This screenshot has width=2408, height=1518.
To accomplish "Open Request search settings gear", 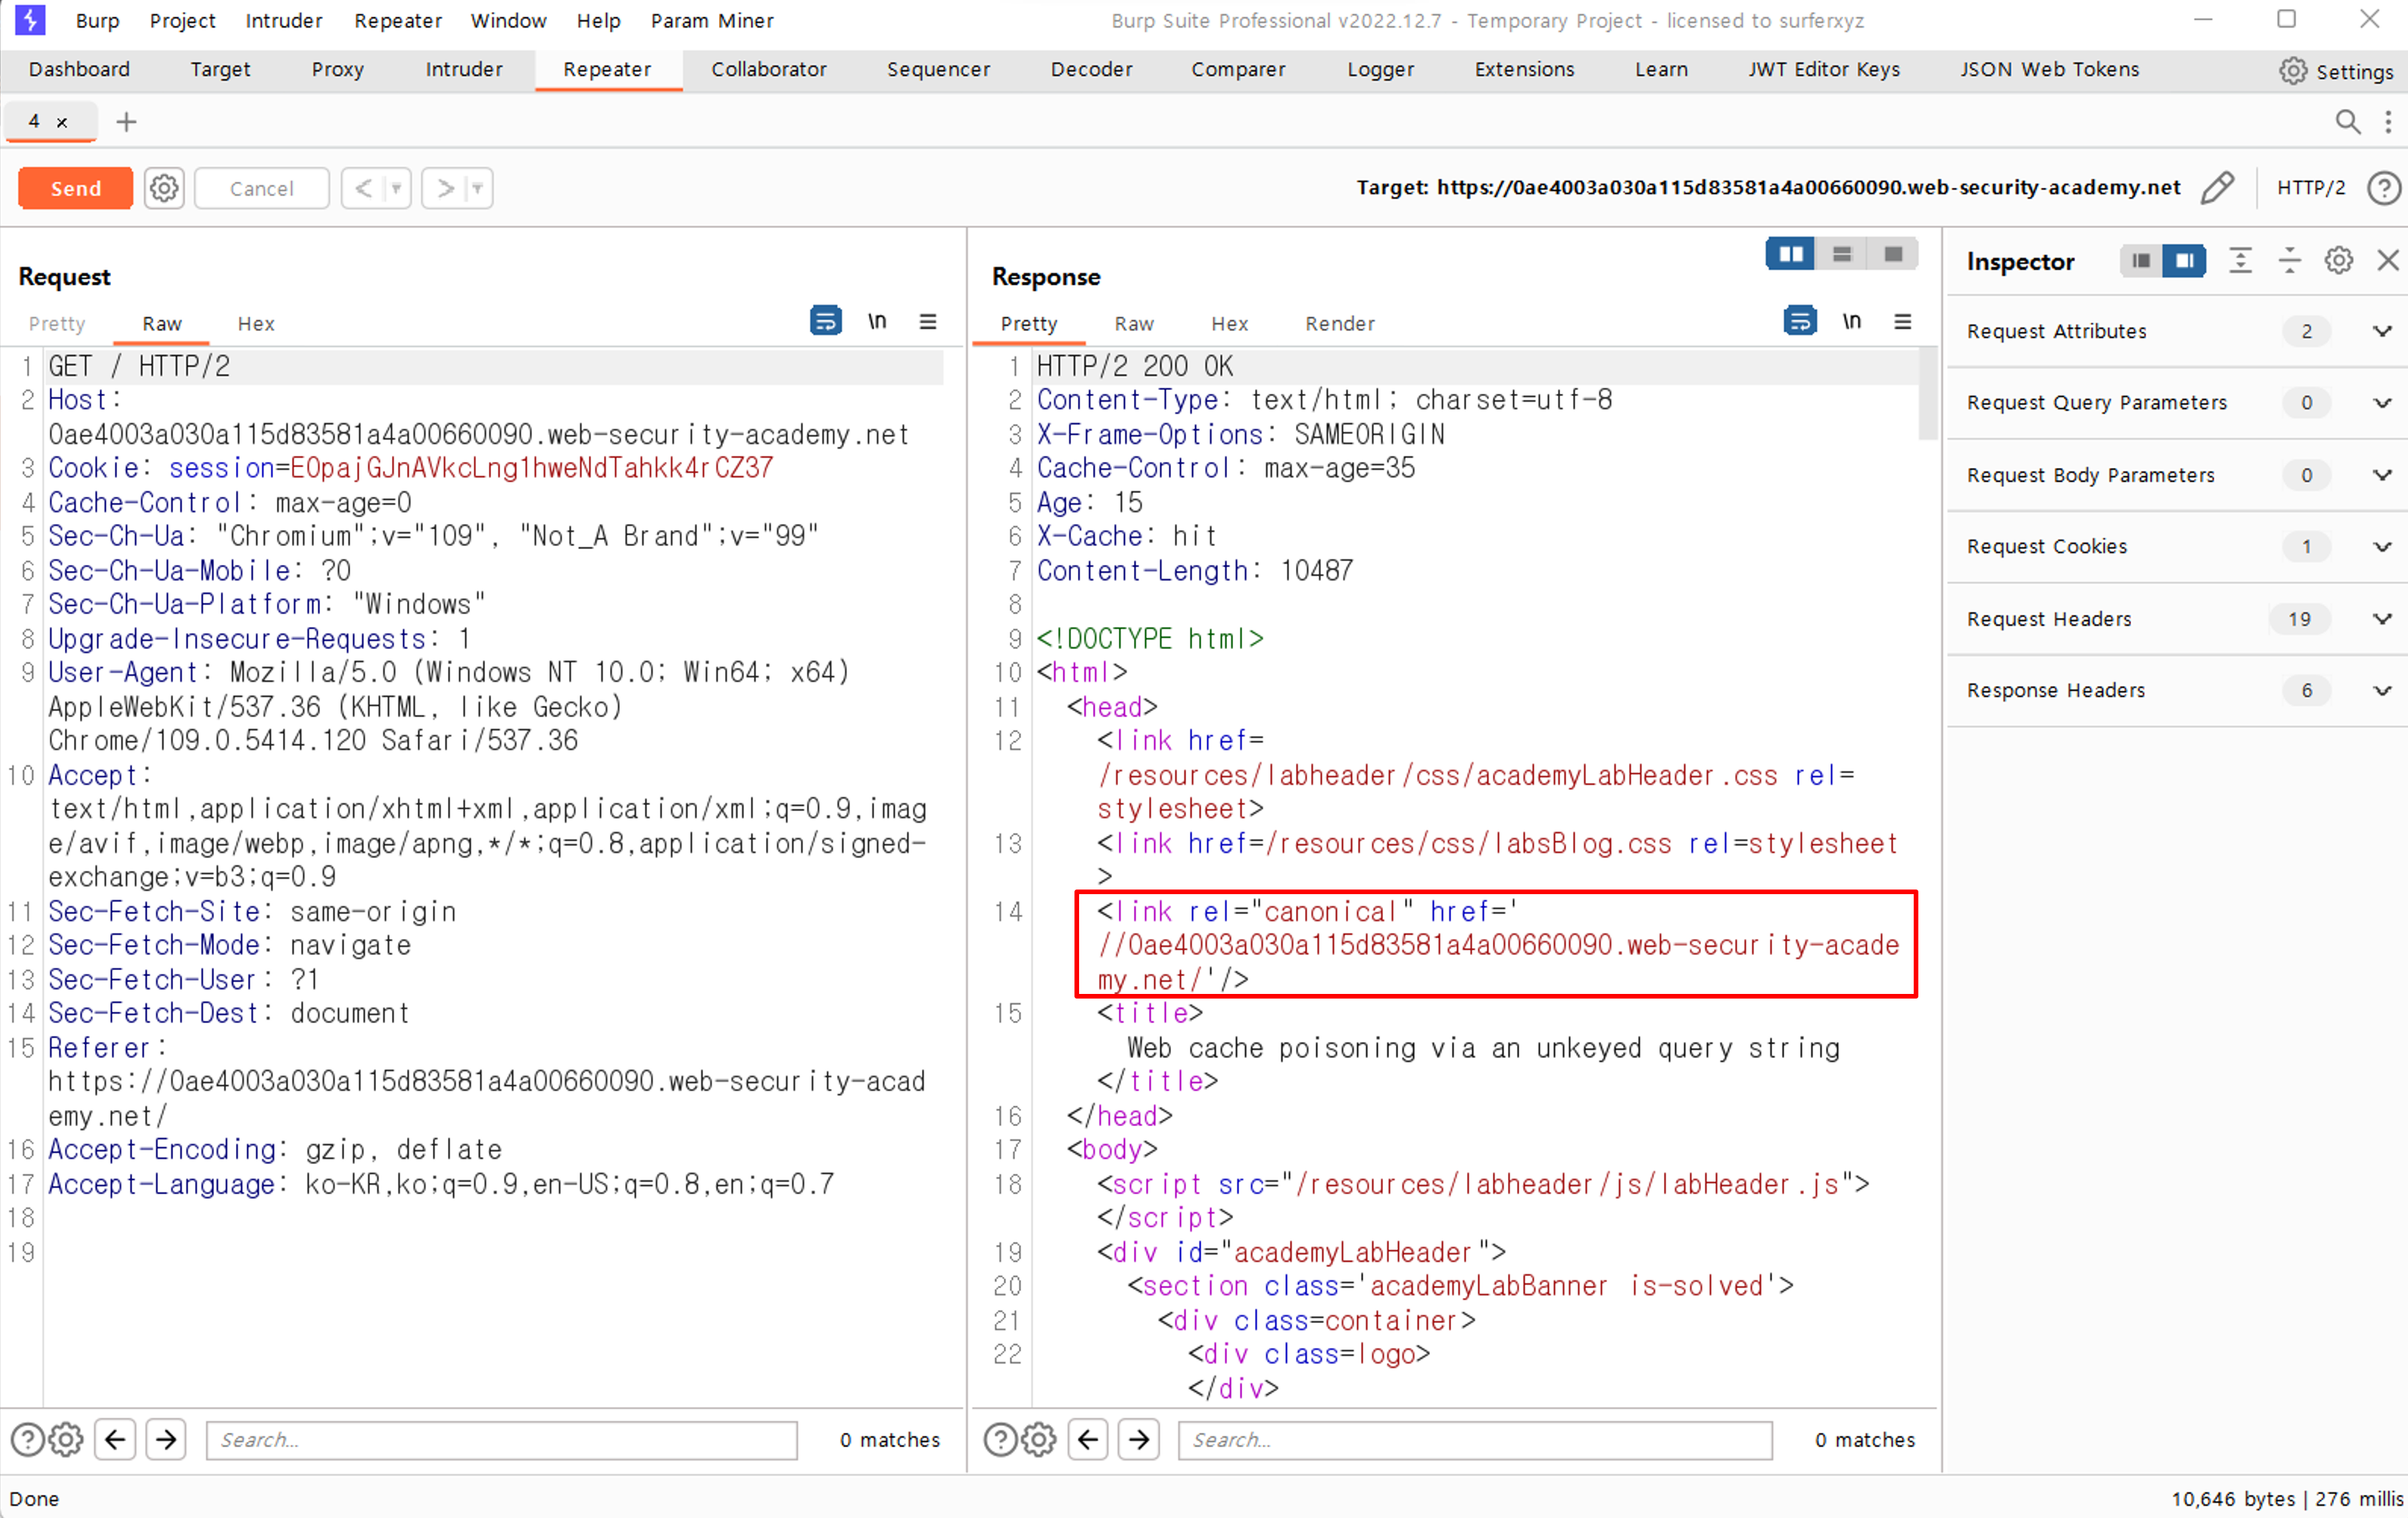I will [66, 1439].
